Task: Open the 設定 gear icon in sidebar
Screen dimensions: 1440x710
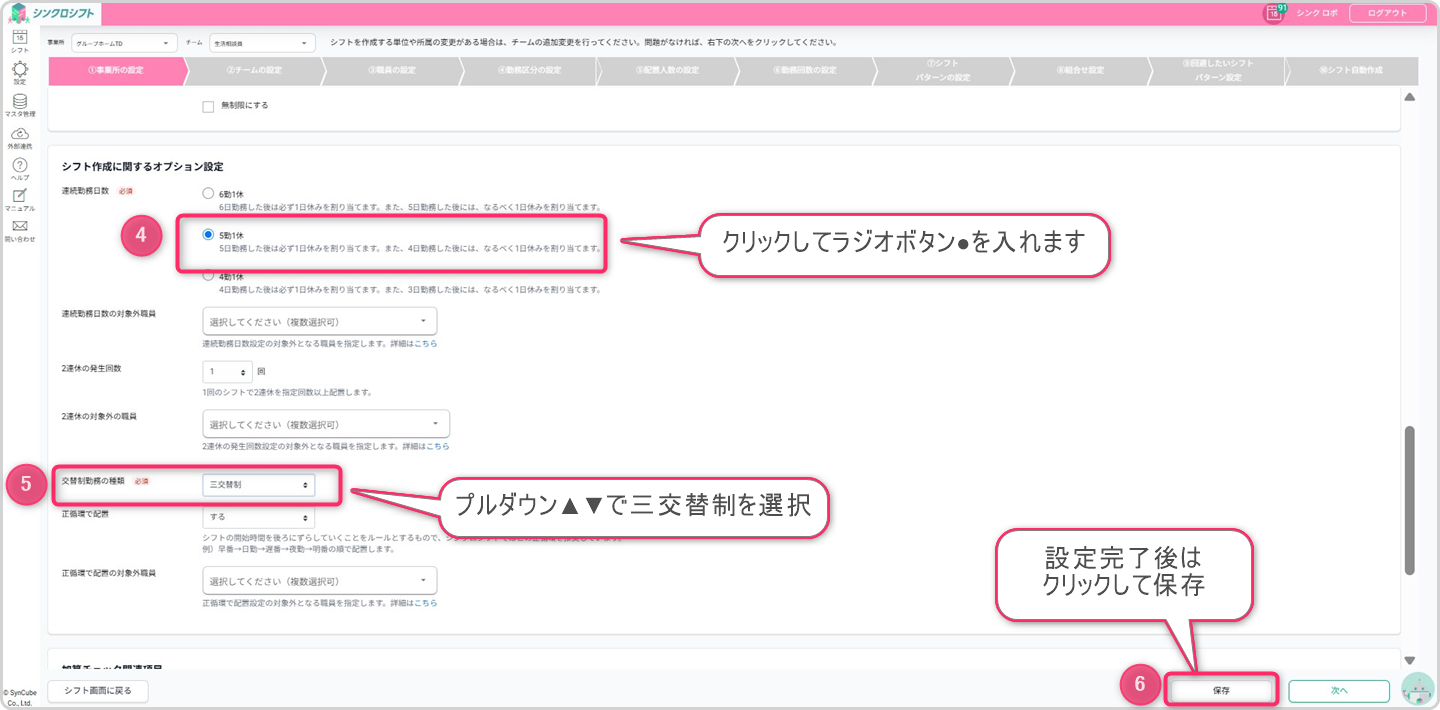Action: [x=19, y=70]
